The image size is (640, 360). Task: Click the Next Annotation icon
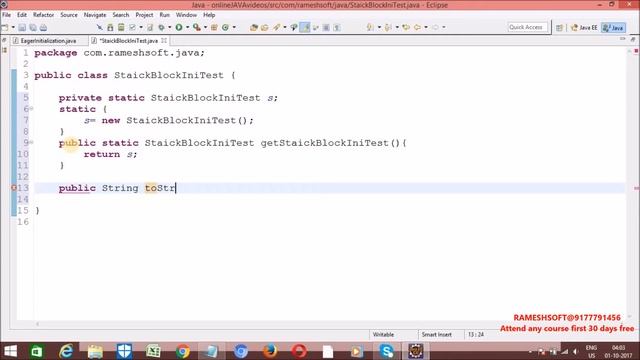pos(370,27)
